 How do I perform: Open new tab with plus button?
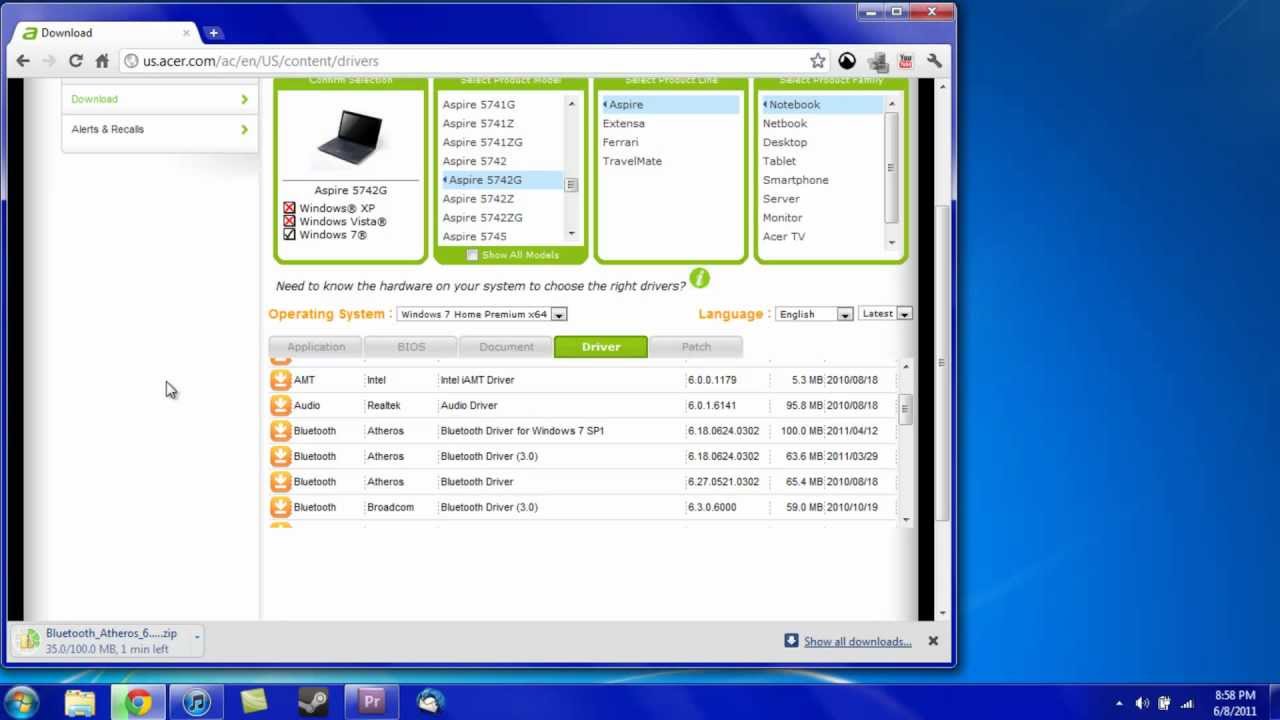213,33
